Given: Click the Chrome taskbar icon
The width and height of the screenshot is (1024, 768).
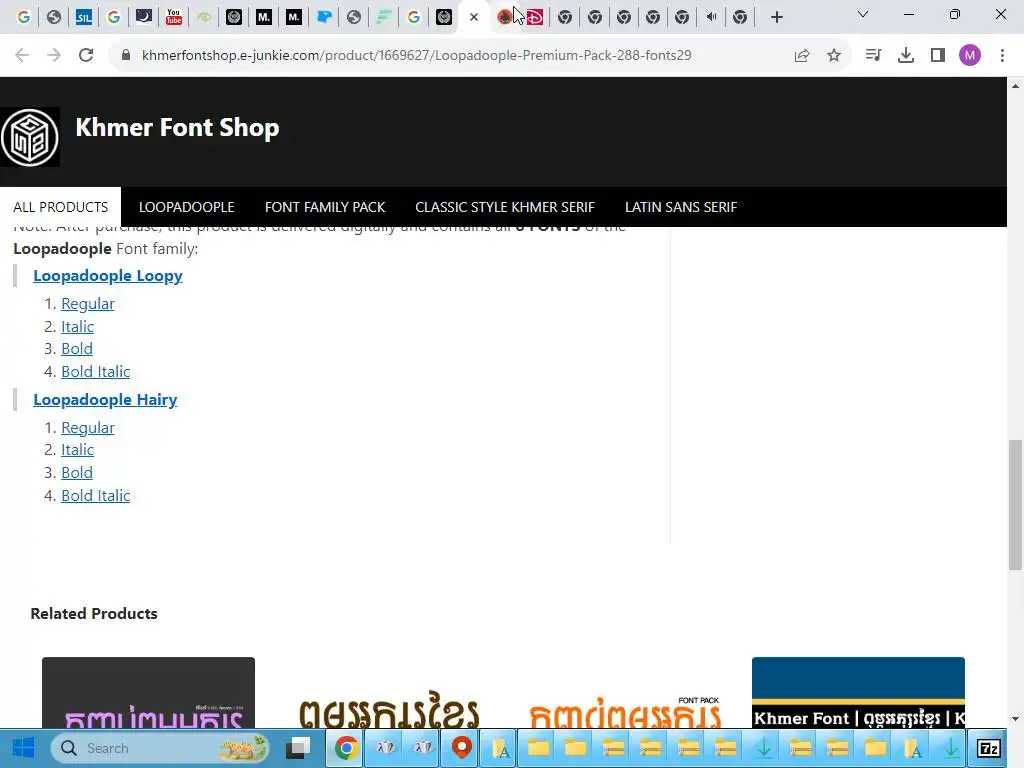Looking at the screenshot, I should pyautogui.click(x=347, y=748).
